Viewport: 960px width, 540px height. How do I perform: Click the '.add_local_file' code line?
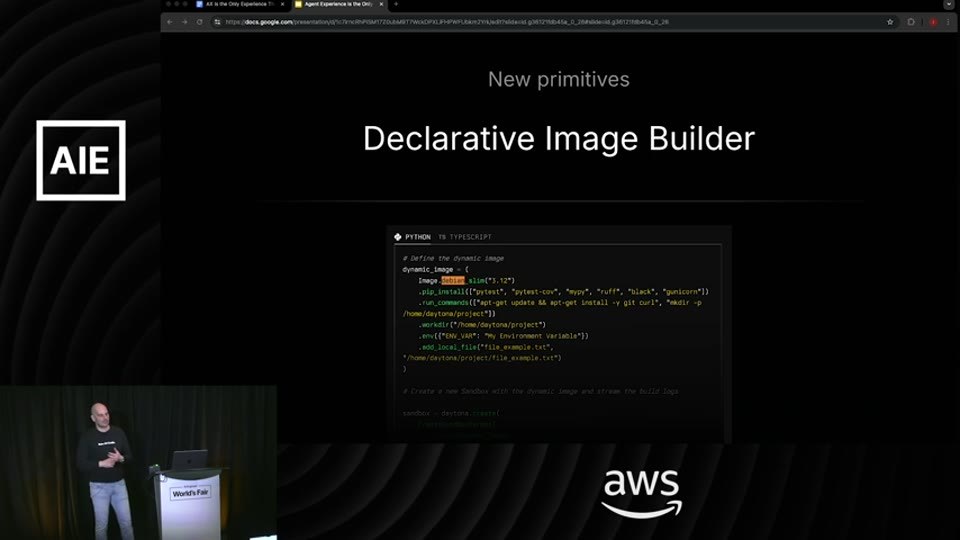pos(486,347)
